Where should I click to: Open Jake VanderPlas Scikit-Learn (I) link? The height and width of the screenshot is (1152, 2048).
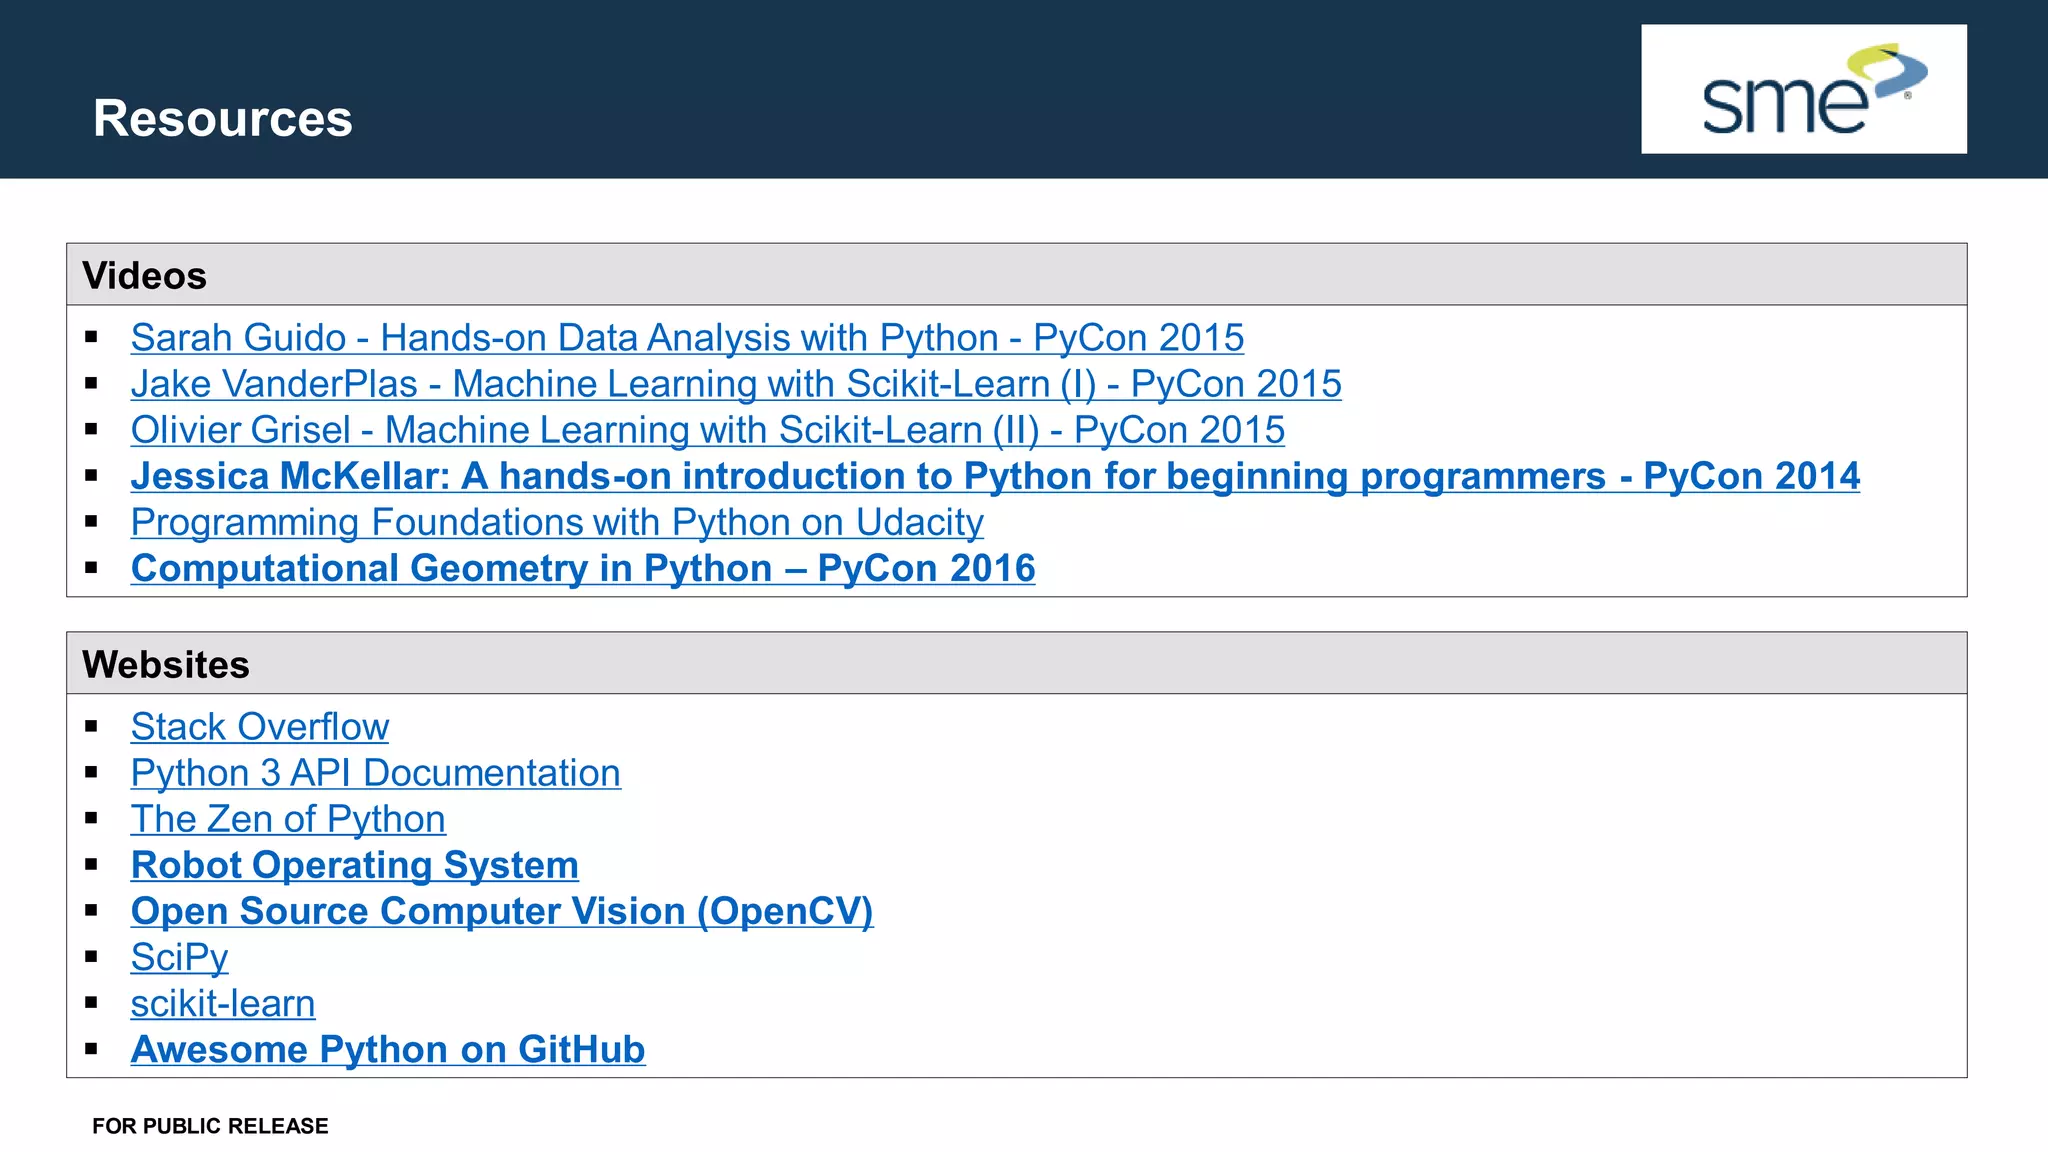click(736, 384)
